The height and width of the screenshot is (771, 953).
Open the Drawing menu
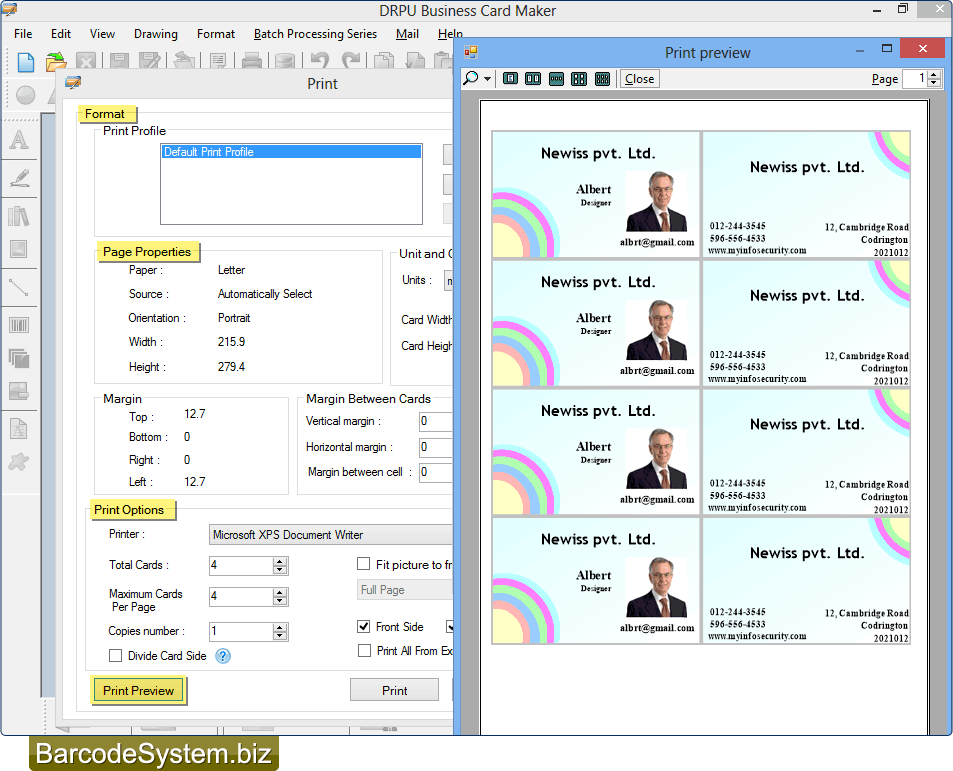click(156, 34)
